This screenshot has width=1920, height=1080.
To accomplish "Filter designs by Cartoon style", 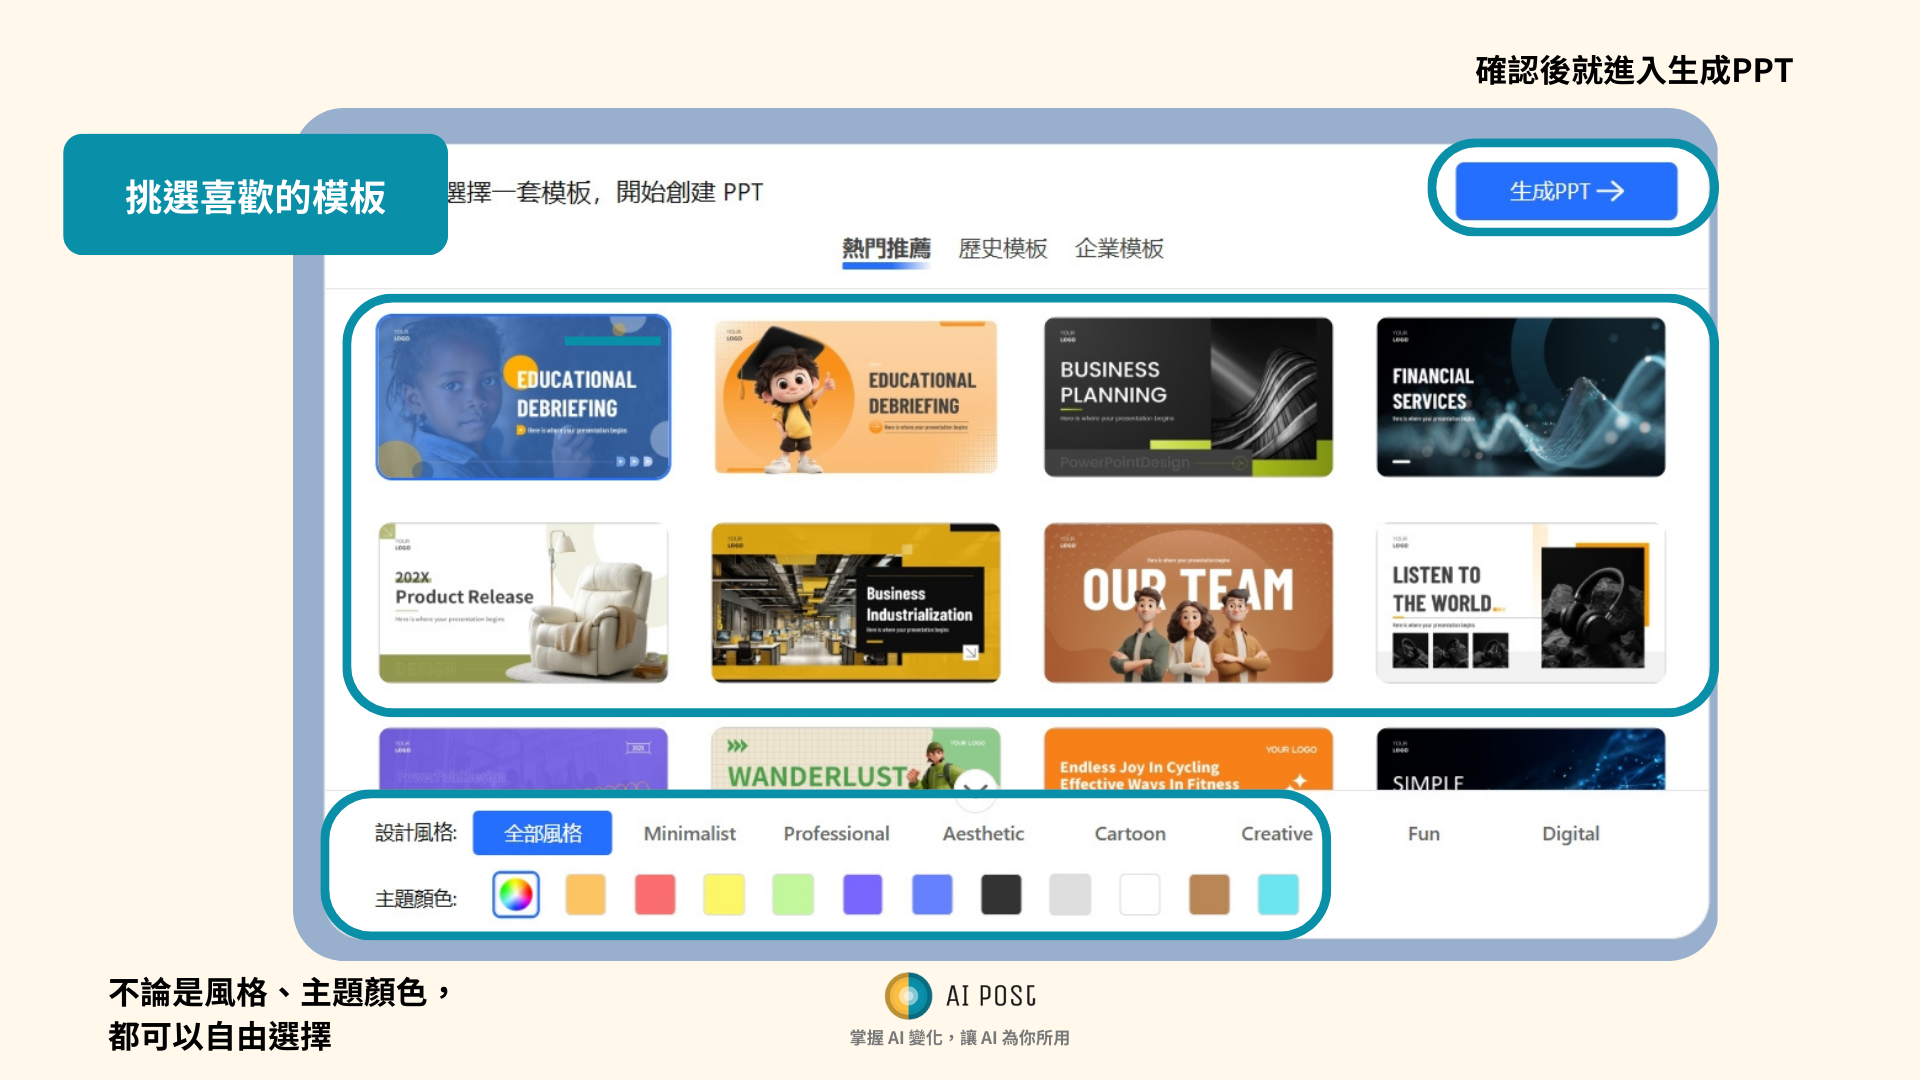I will point(1130,833).
